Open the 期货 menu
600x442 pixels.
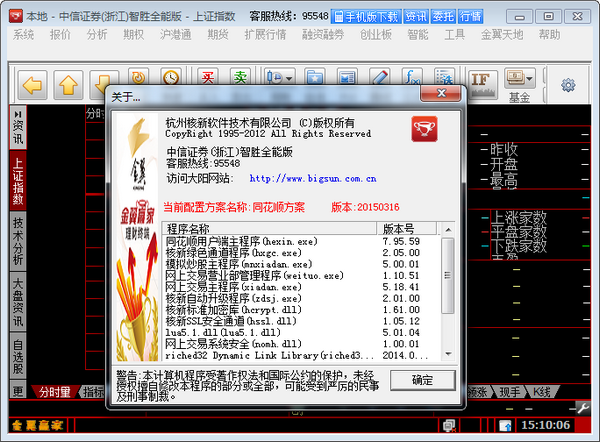tap(218, 35)
